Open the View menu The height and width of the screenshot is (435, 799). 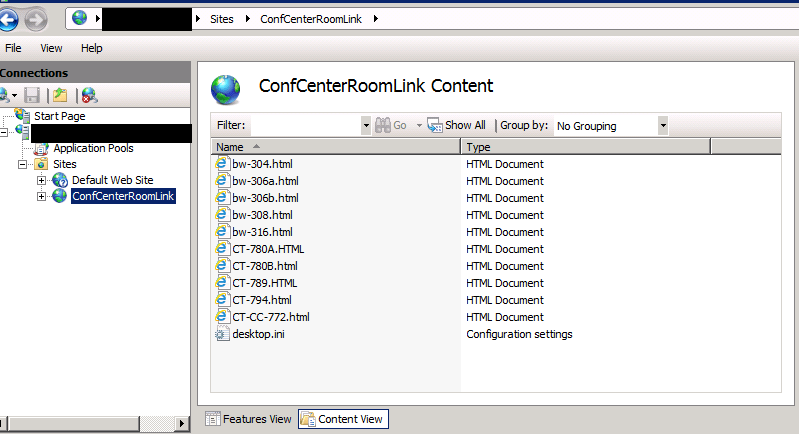[51, 48]
